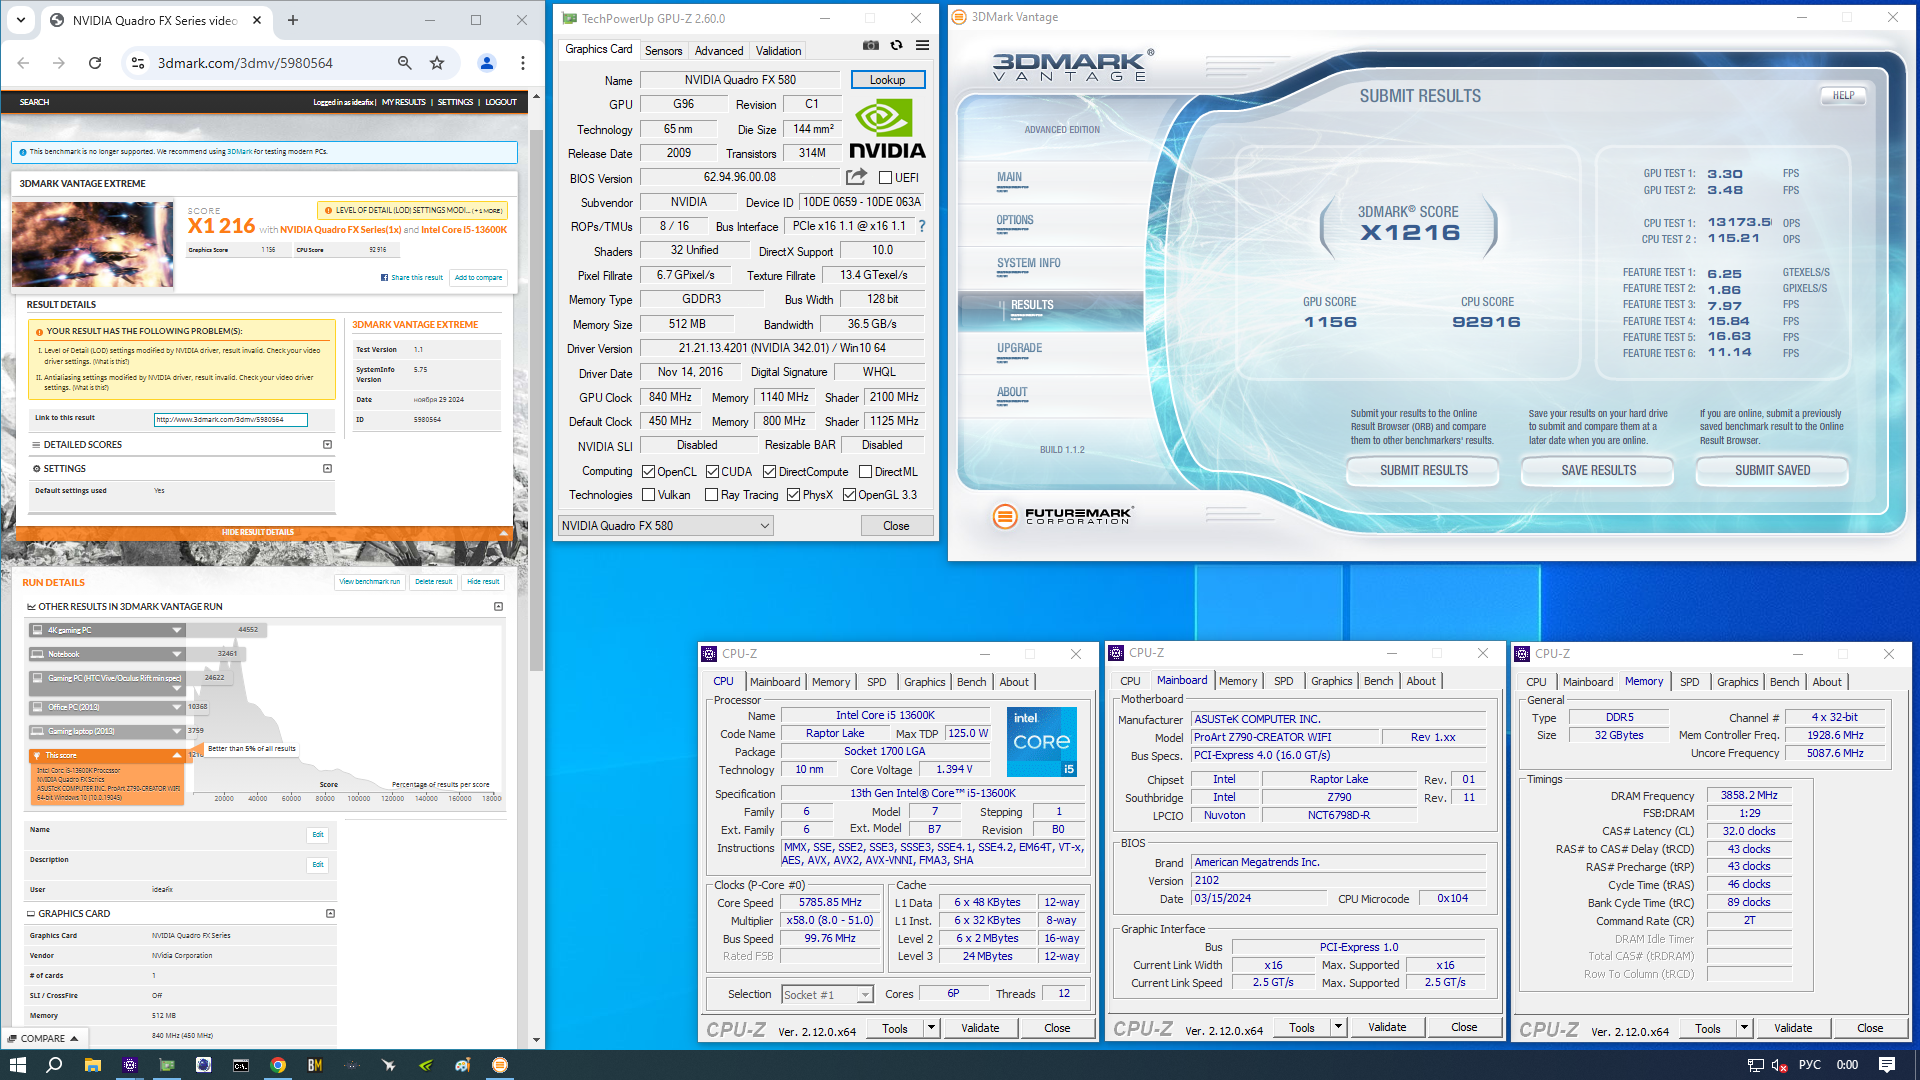This screenshot has height=1080, width=1920.
Task: Toggle the UEFI checkbox in GPU-Z
Action: tap(885, 178)
